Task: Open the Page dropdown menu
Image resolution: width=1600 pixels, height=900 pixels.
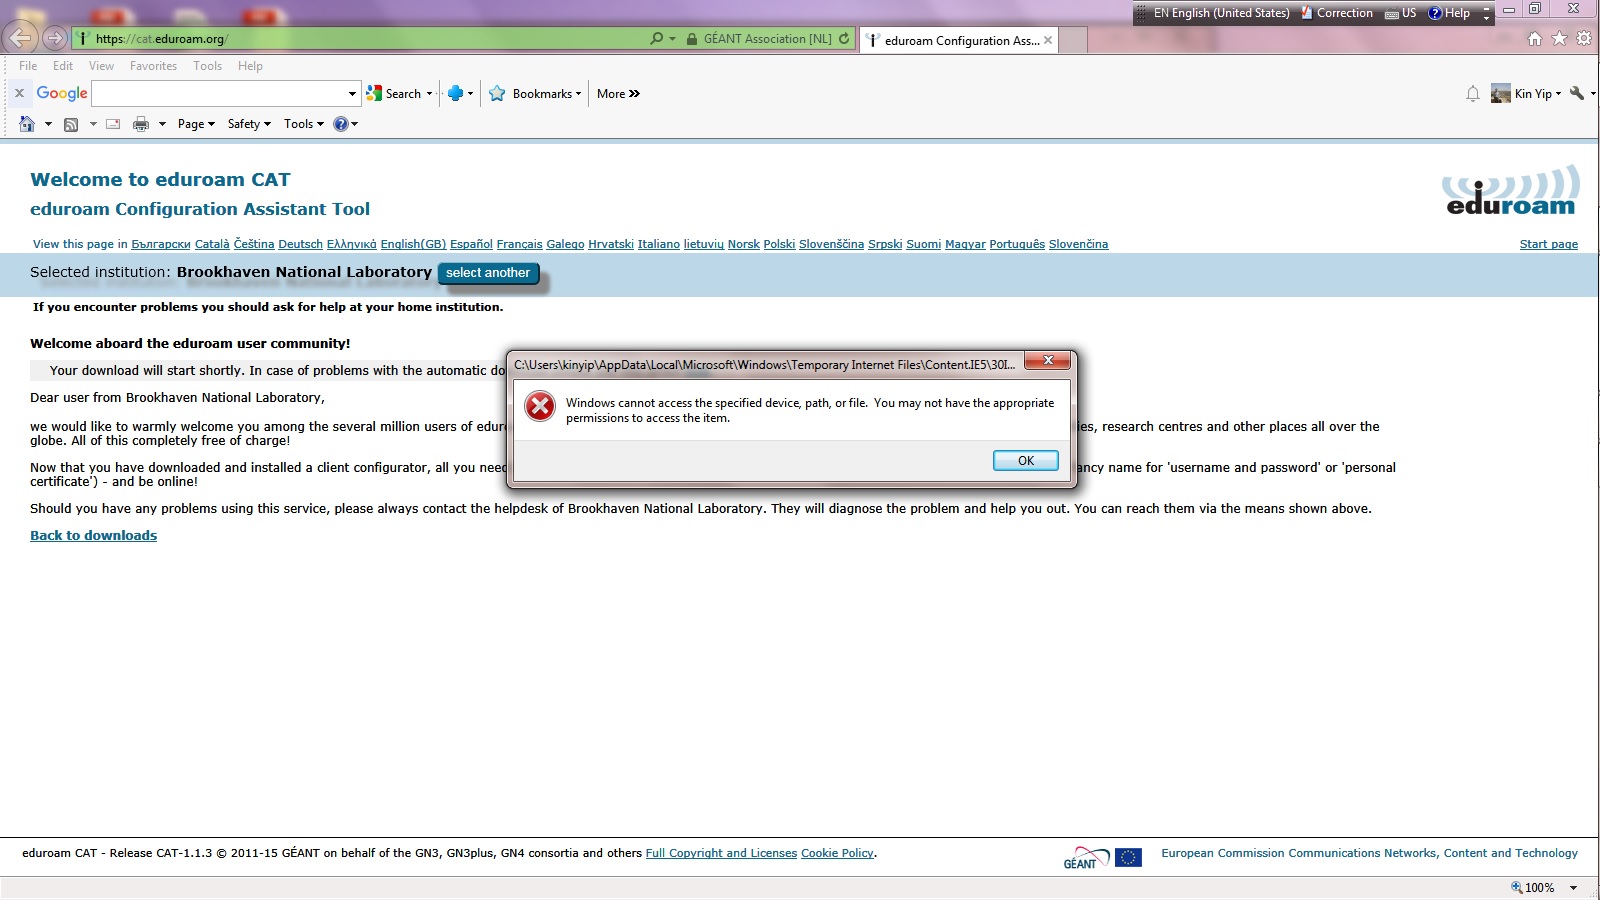Action: [196, 124]
